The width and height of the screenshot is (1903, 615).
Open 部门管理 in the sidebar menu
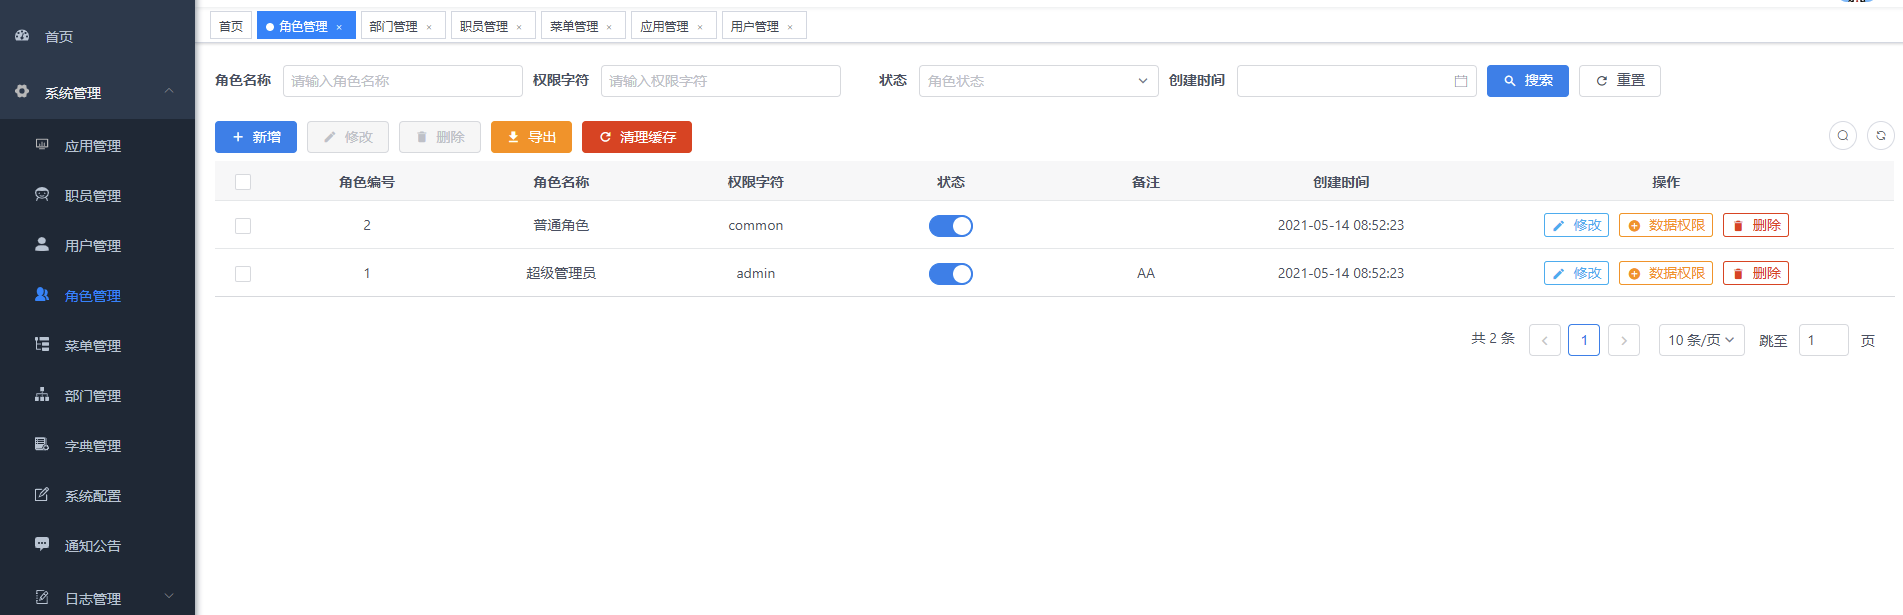(x=92, y=396)
